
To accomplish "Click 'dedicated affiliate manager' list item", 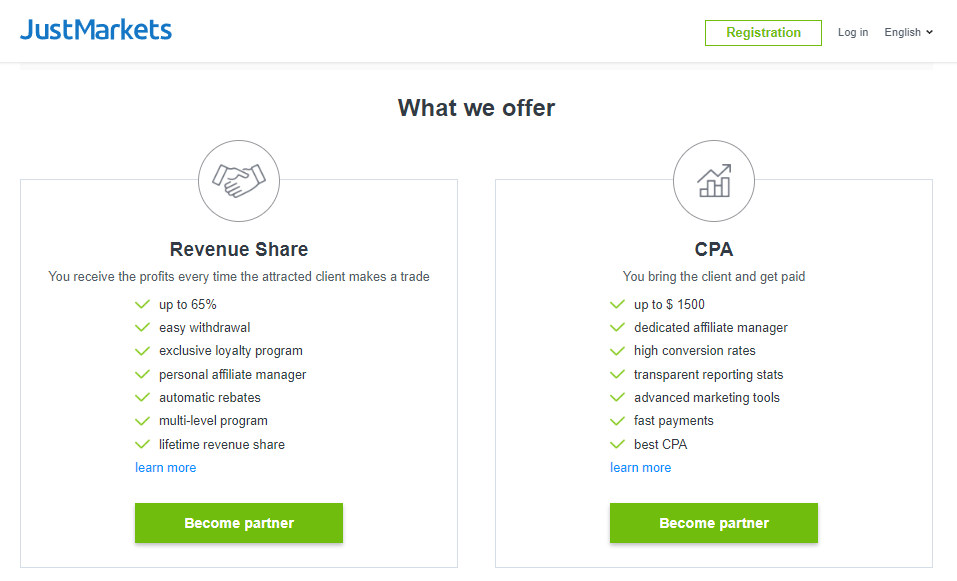I will [710, 328].
